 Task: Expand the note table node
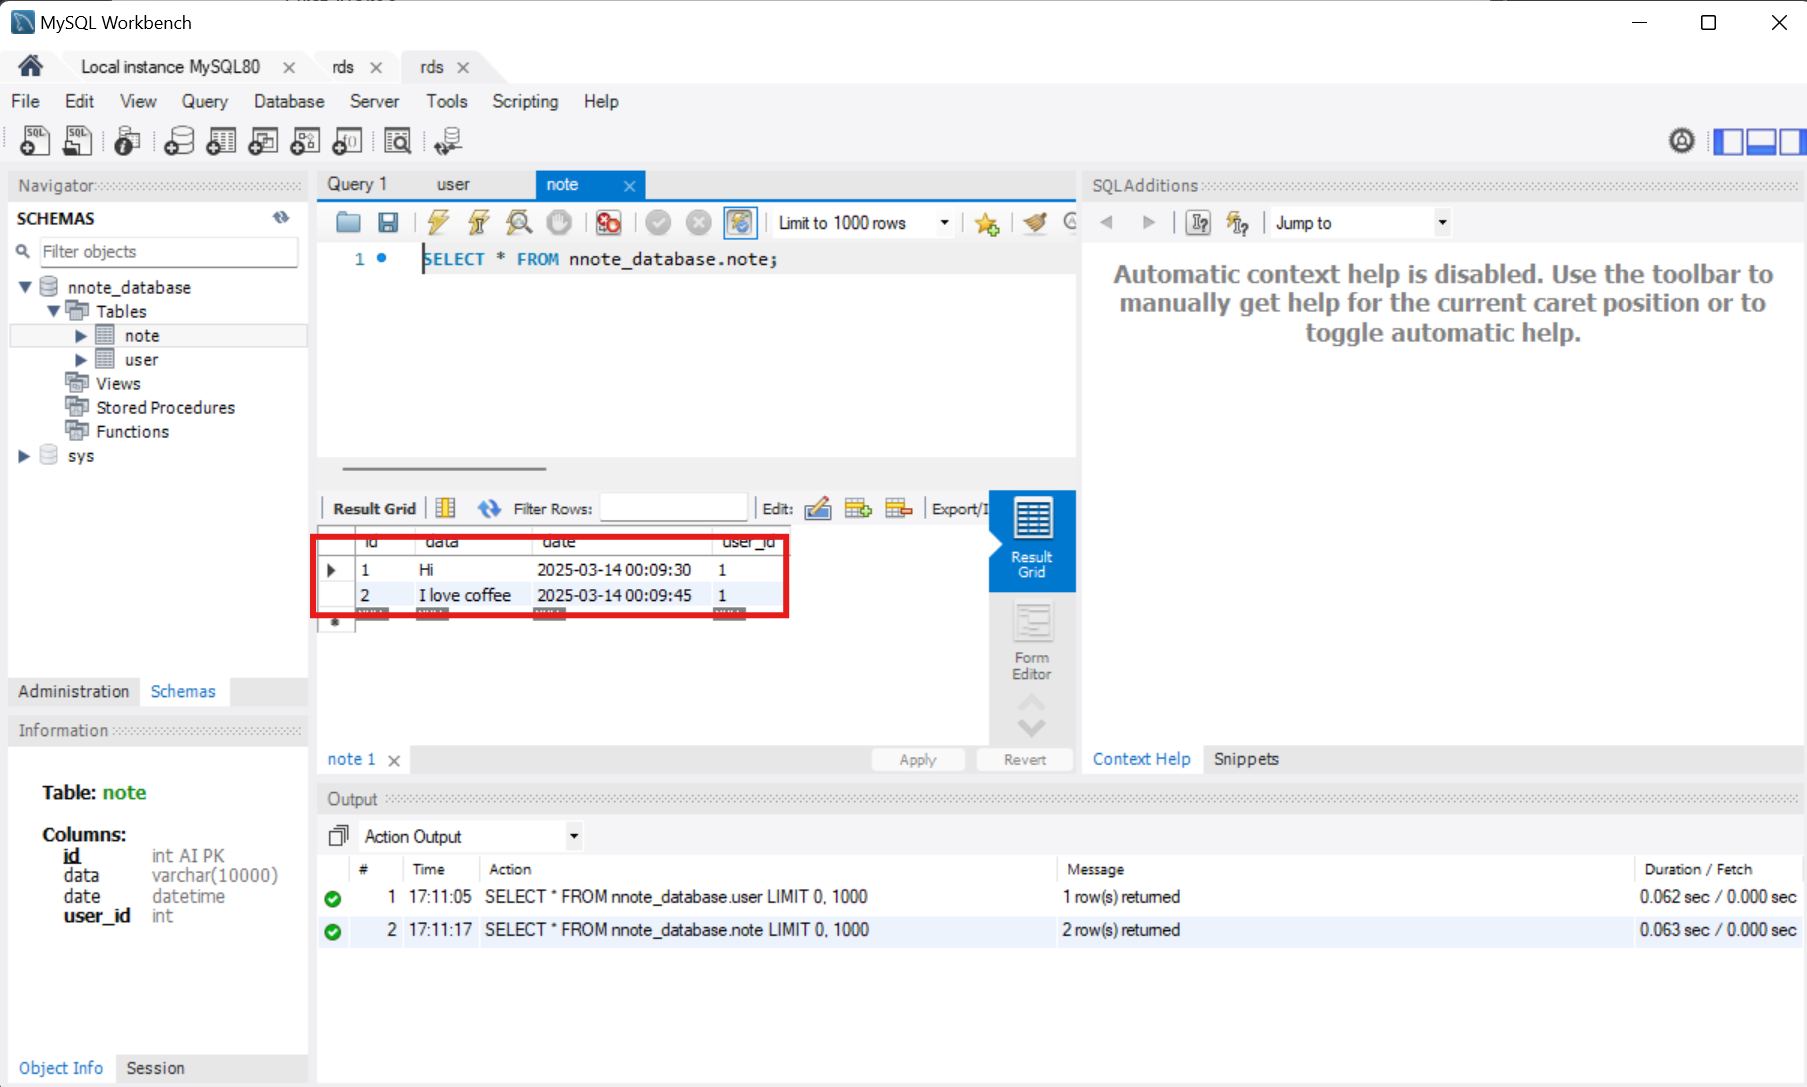81,336
